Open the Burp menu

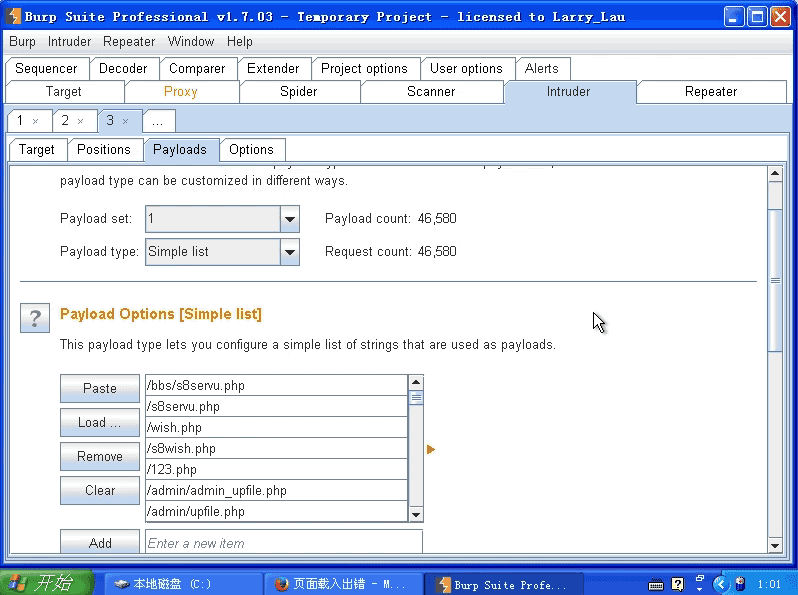tap(22, 42)
